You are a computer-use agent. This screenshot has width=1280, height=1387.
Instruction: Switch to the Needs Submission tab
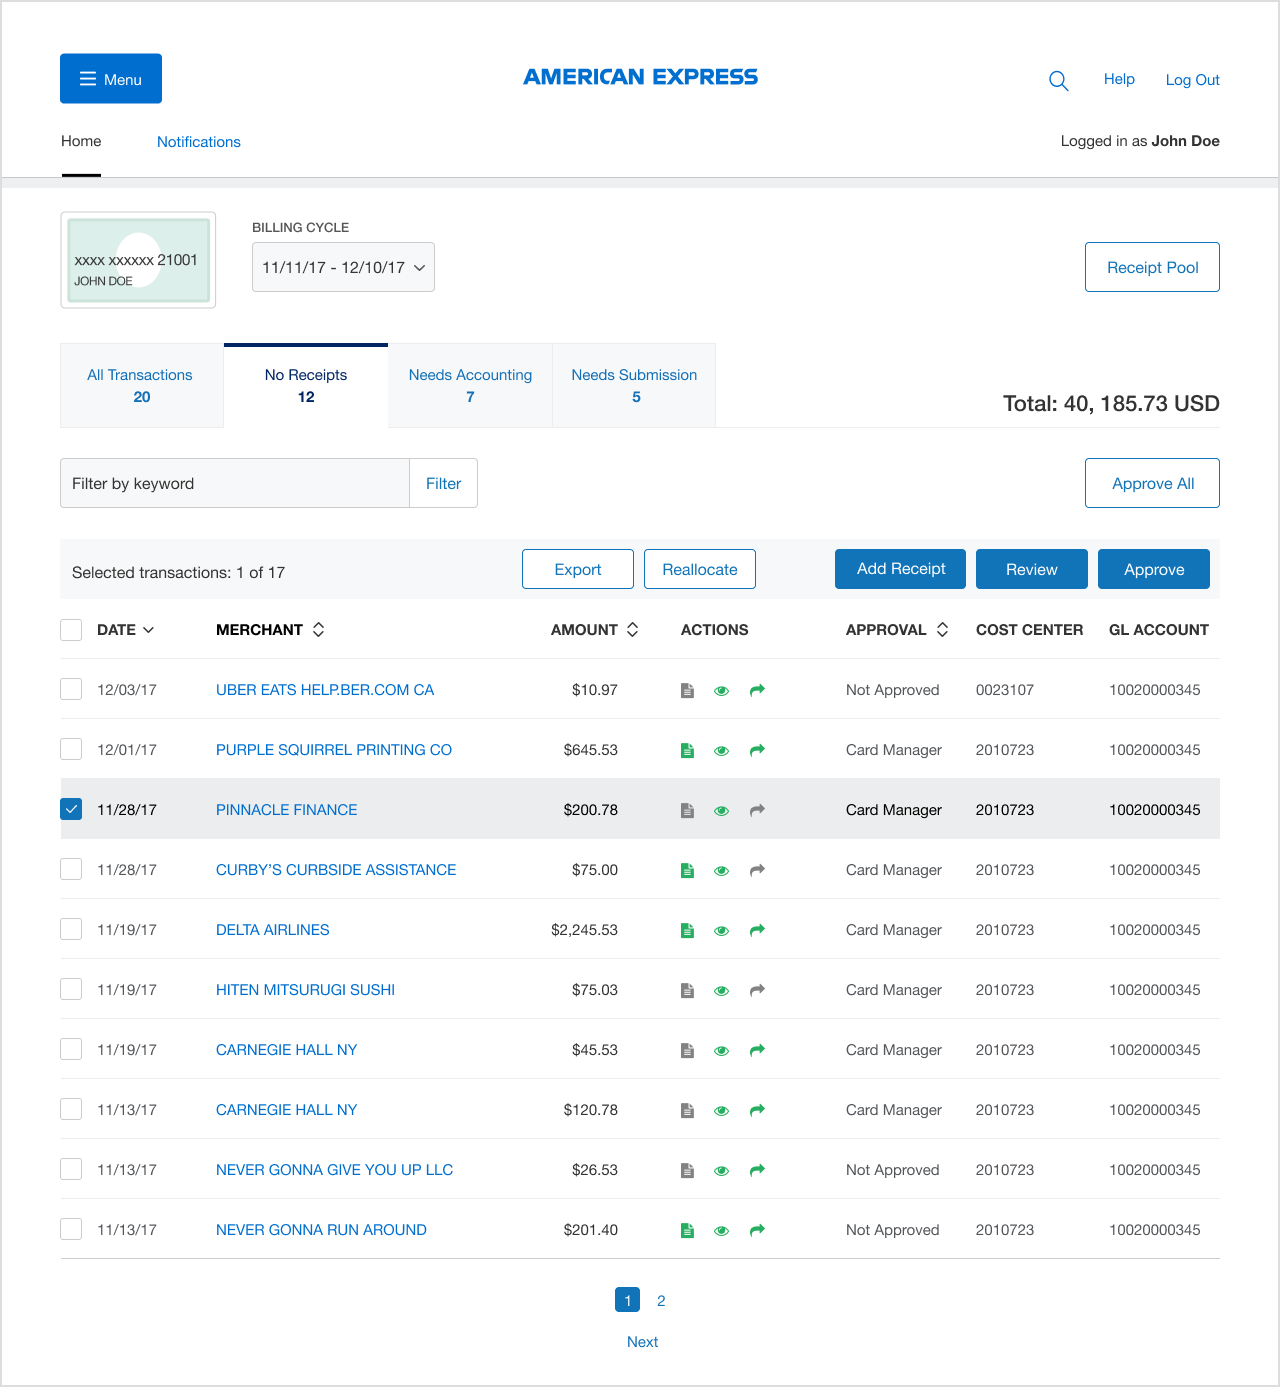(x=634, y=386)
